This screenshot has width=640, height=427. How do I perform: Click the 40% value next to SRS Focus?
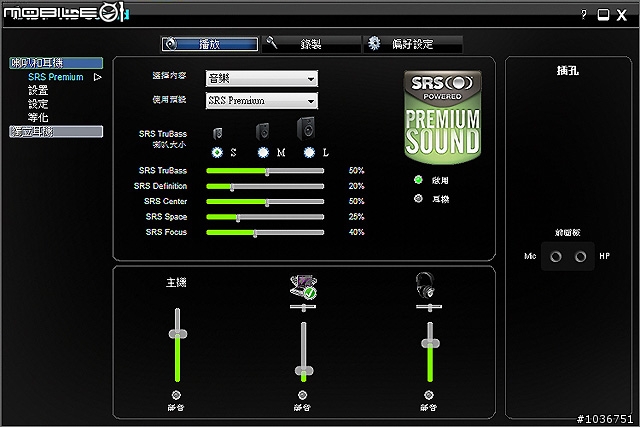(x=356, y=232)
